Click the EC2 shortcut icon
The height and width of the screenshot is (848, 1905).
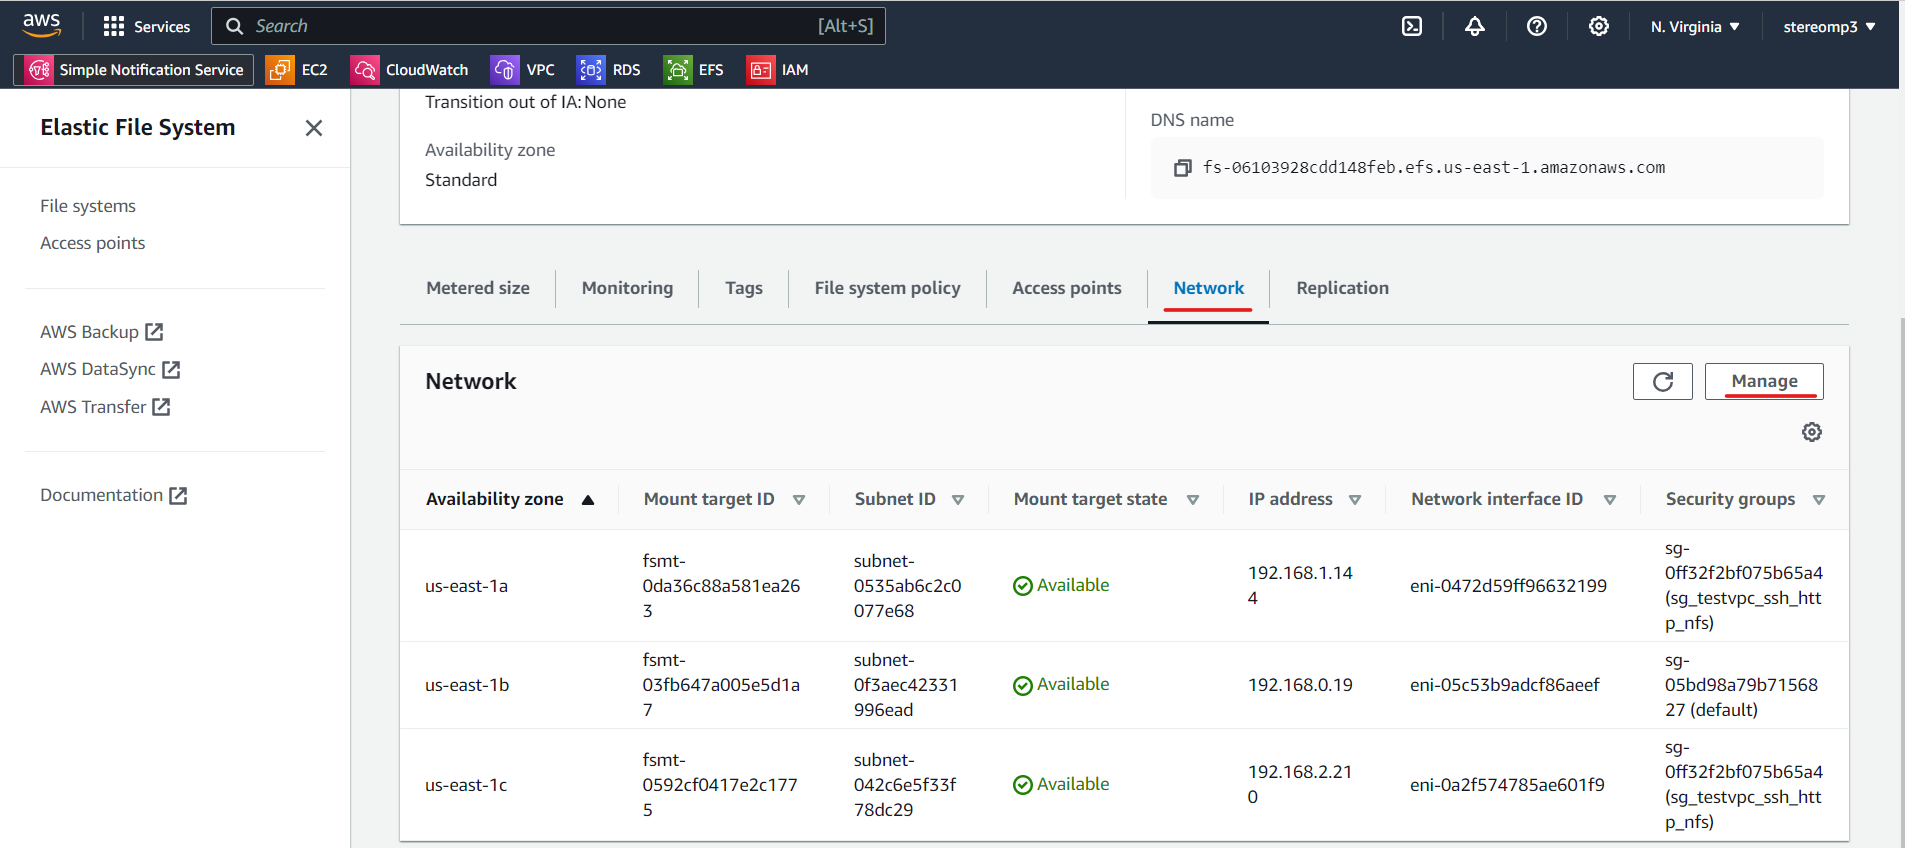point(280,70)
